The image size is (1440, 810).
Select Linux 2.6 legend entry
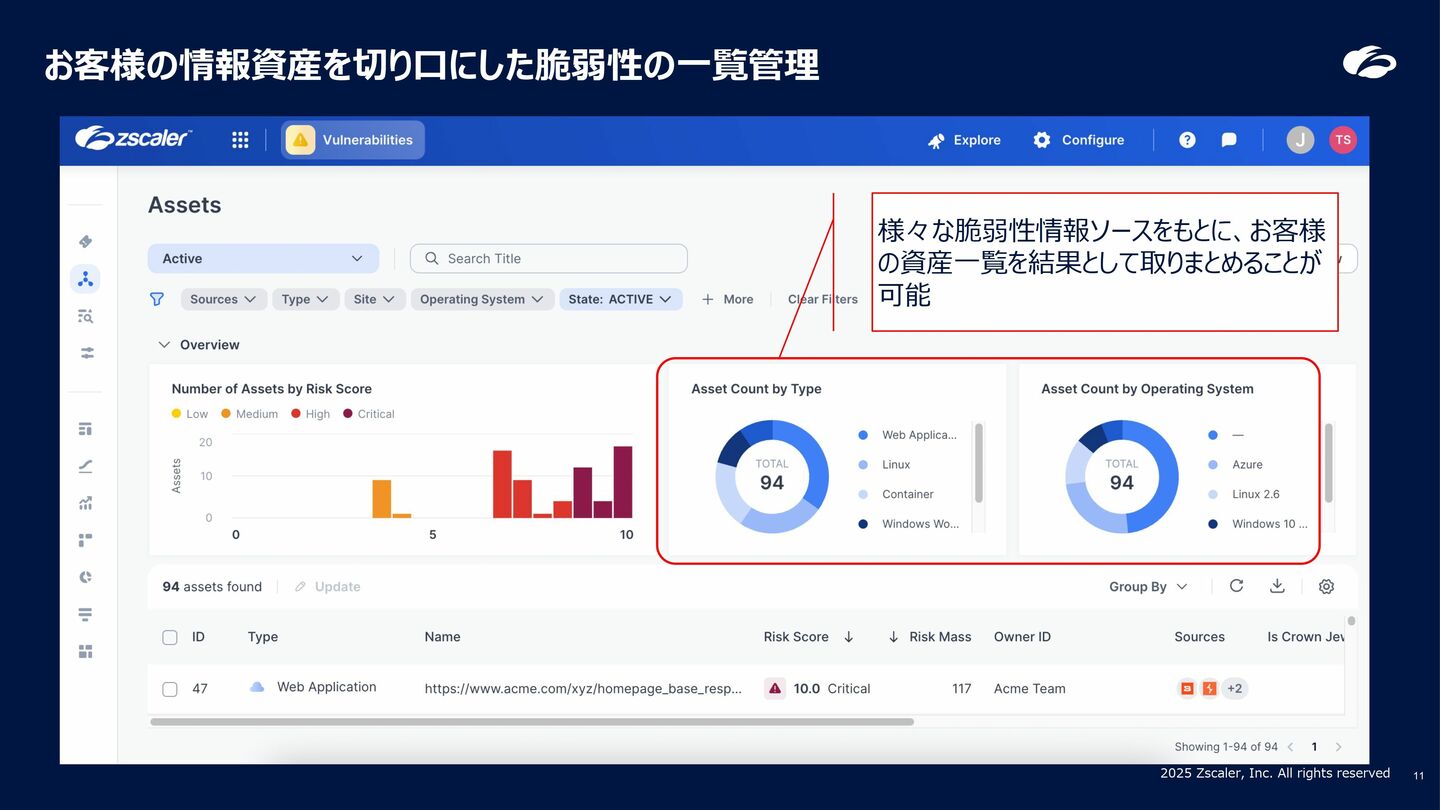click(1243, 494)
